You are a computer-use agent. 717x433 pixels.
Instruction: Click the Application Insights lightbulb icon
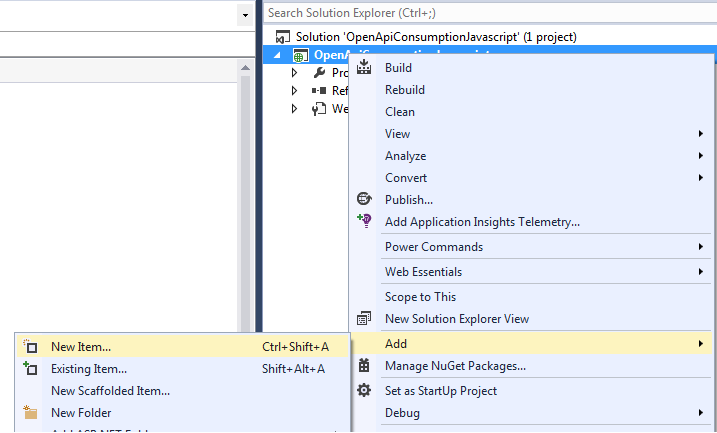364,222
